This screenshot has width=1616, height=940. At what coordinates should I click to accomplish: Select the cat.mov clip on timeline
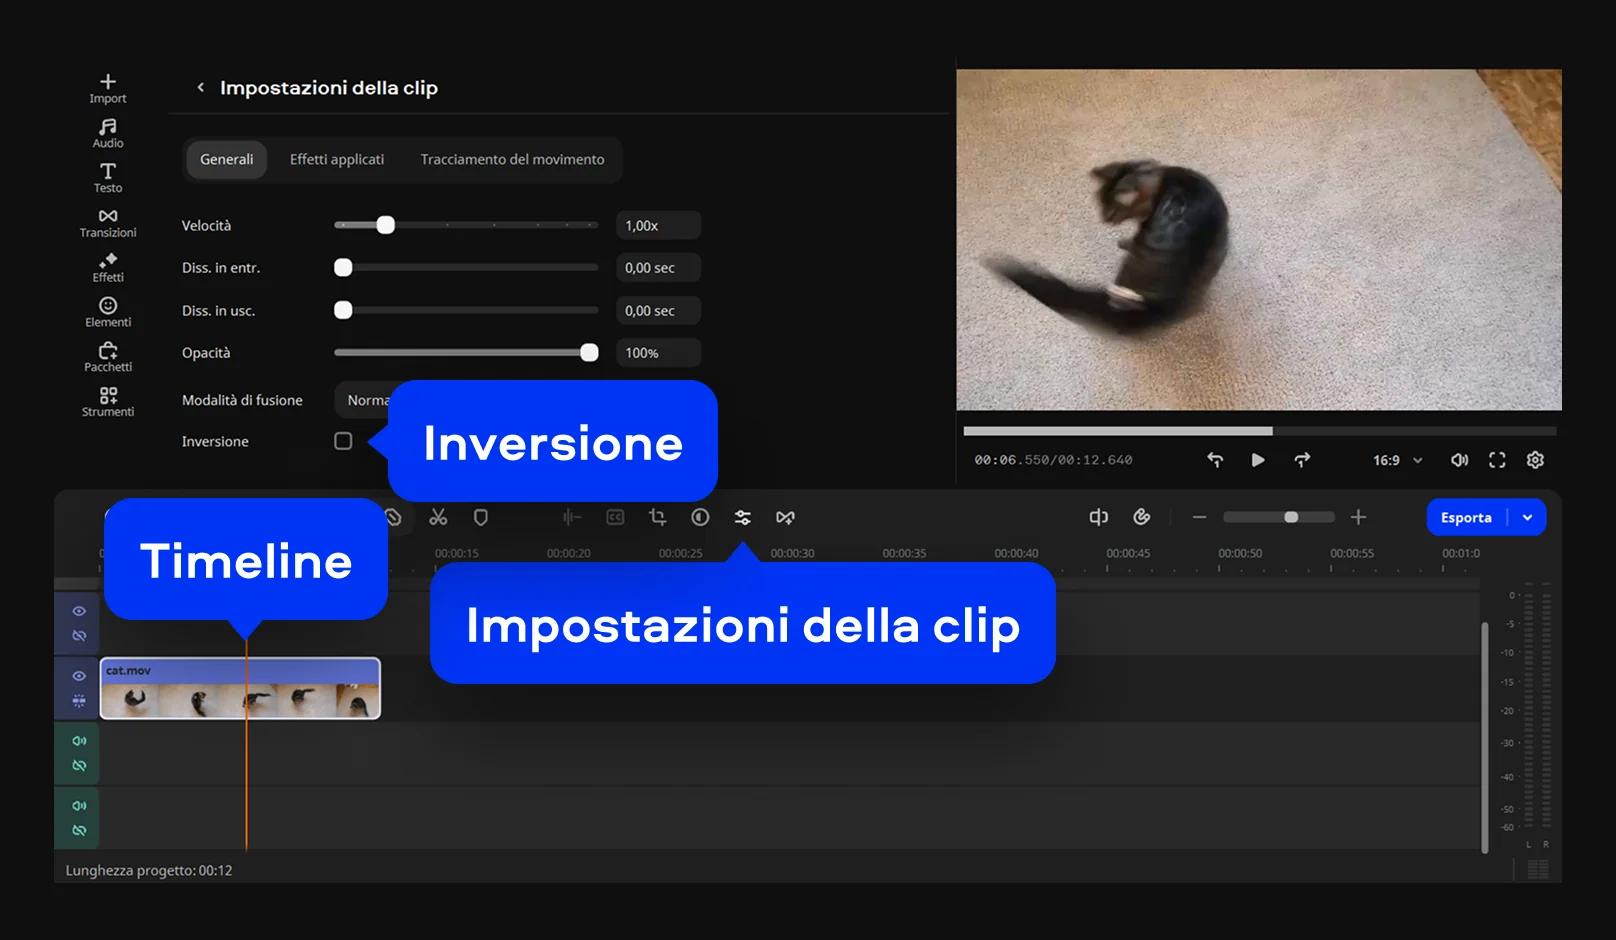pyautogui.click(x=240, y=689)
